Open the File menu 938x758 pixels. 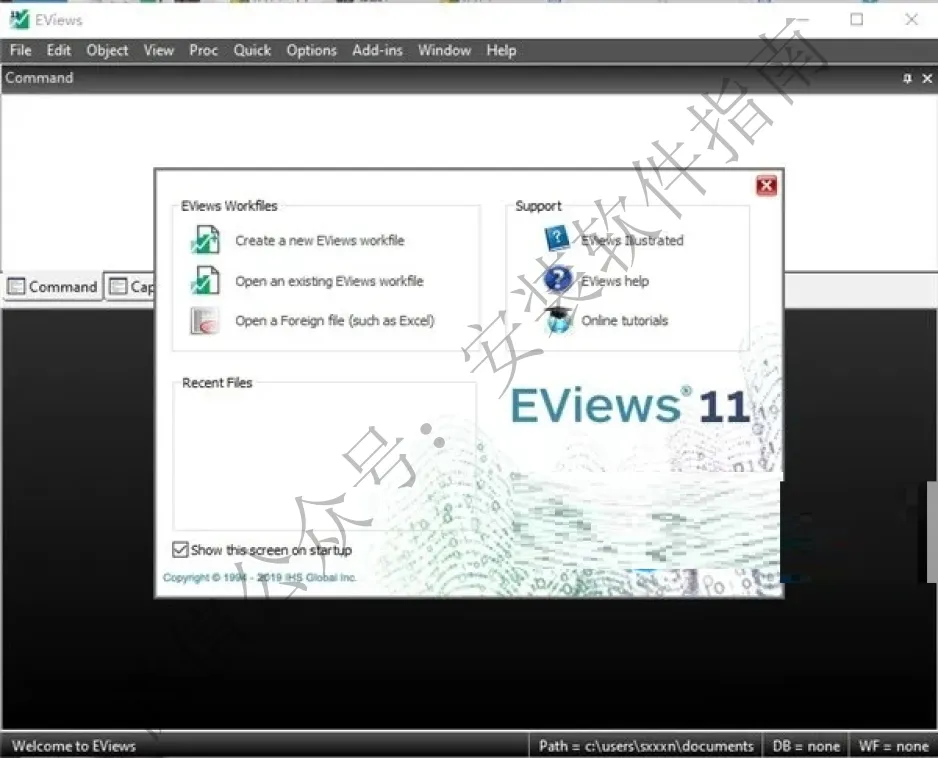click(x=20, y=50)
